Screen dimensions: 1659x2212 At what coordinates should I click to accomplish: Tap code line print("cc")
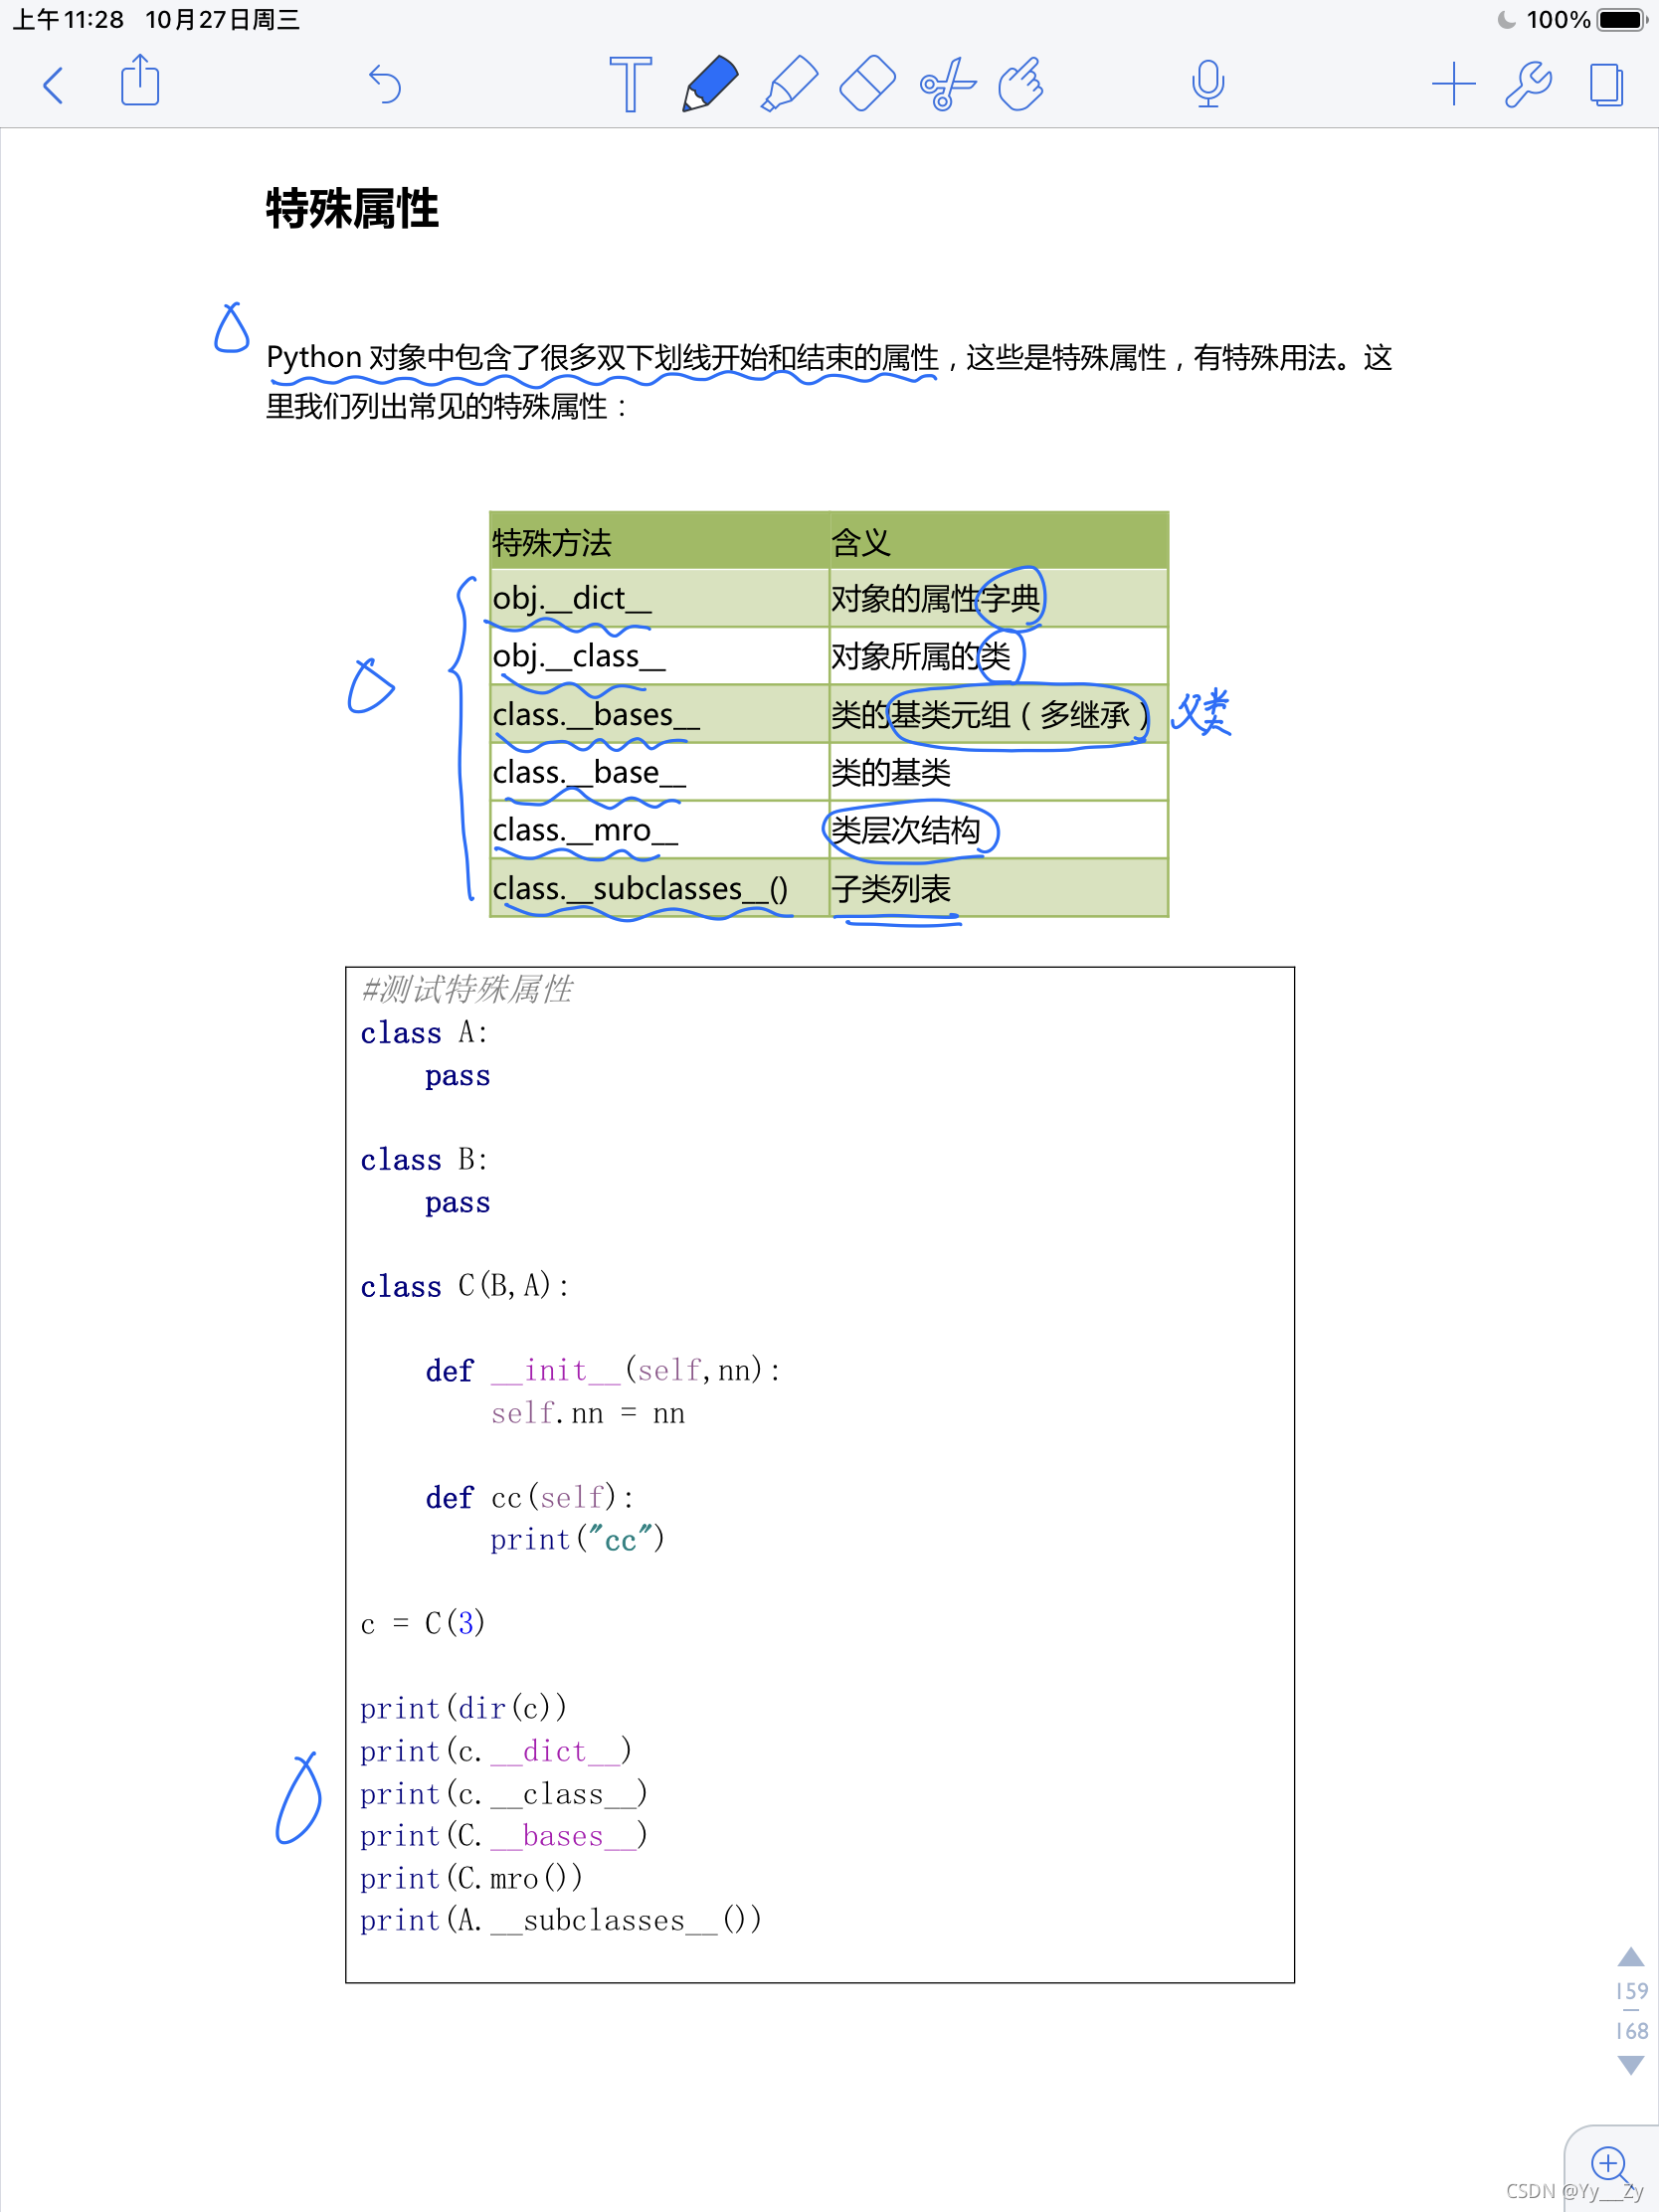pos(577,1540)
